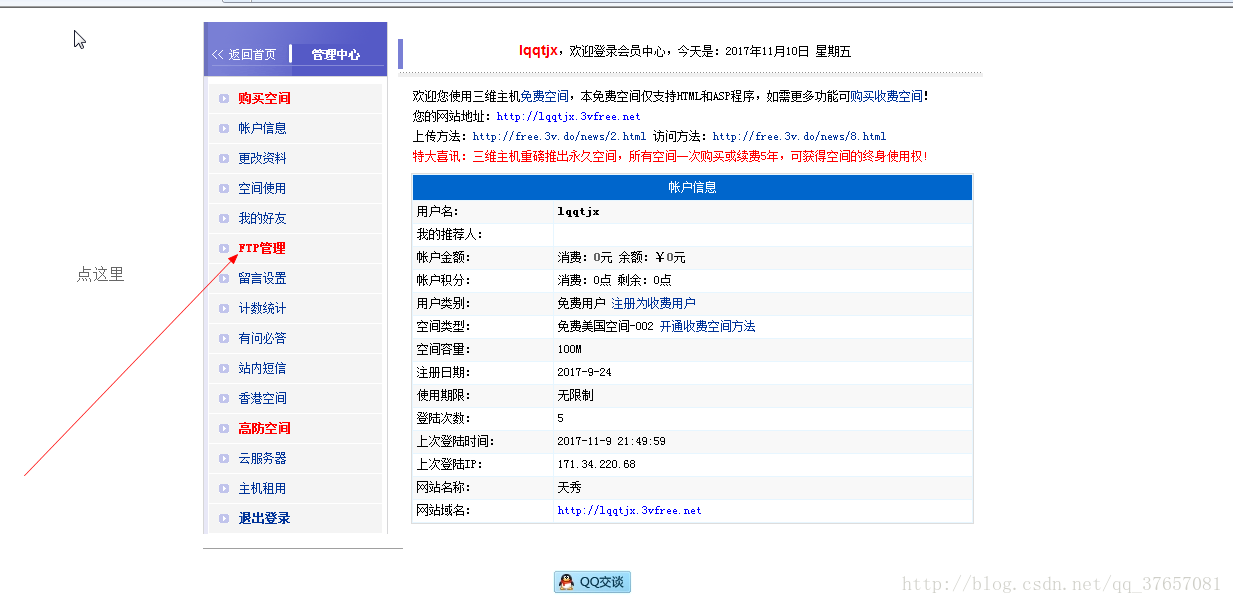
Task: Click space capacity value 100M
Action: [569, 349]
